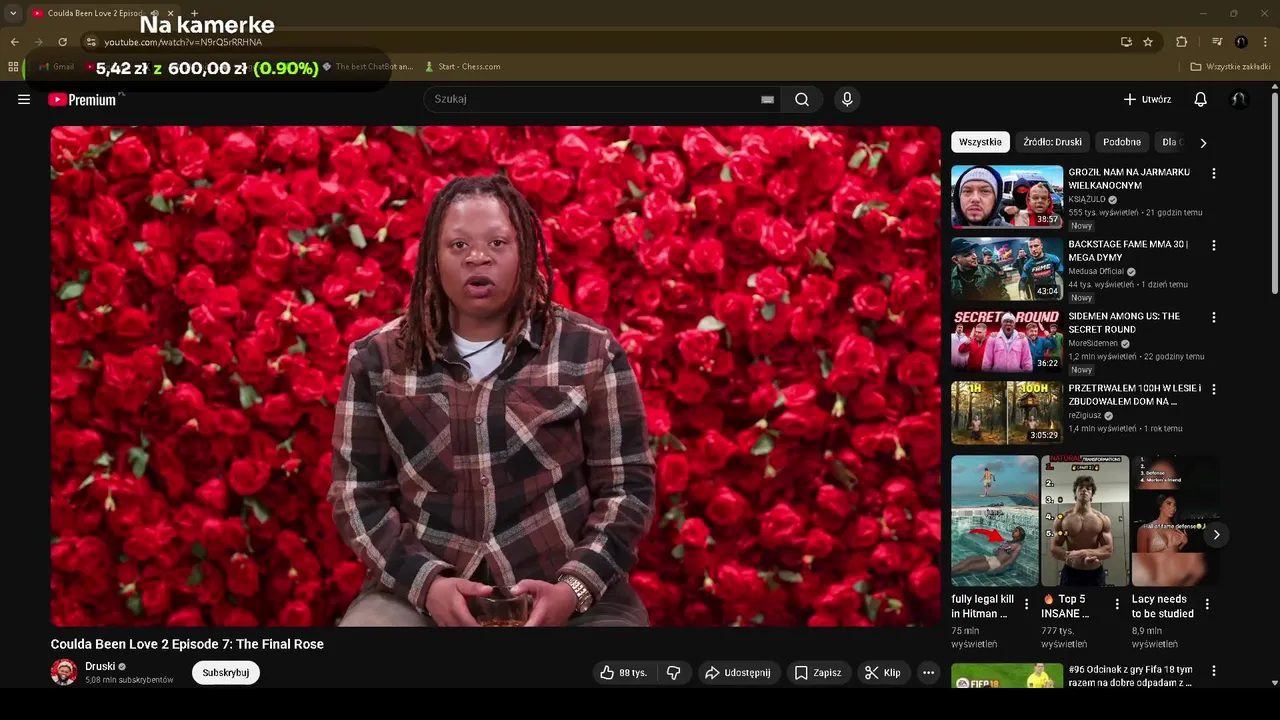1280x720 pixels.
Task: Like the video with thumbs up
Action: [x=623, y=673]
